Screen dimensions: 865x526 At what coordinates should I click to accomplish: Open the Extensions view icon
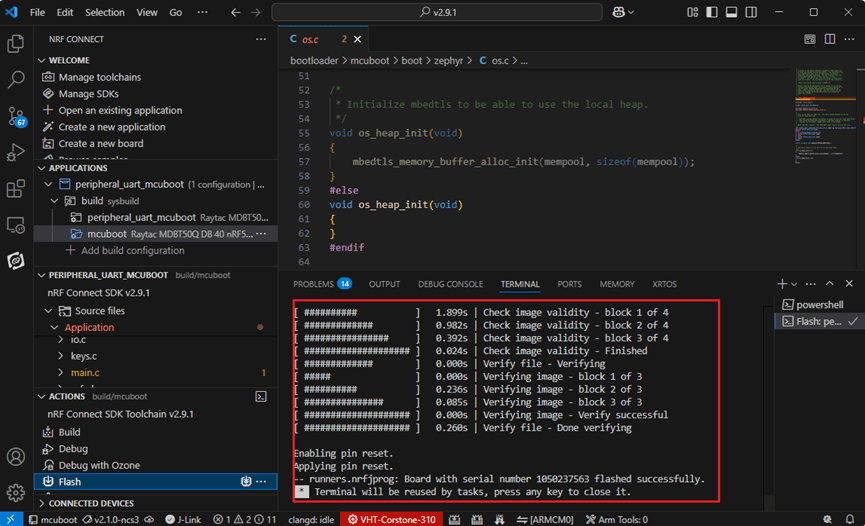16,189
